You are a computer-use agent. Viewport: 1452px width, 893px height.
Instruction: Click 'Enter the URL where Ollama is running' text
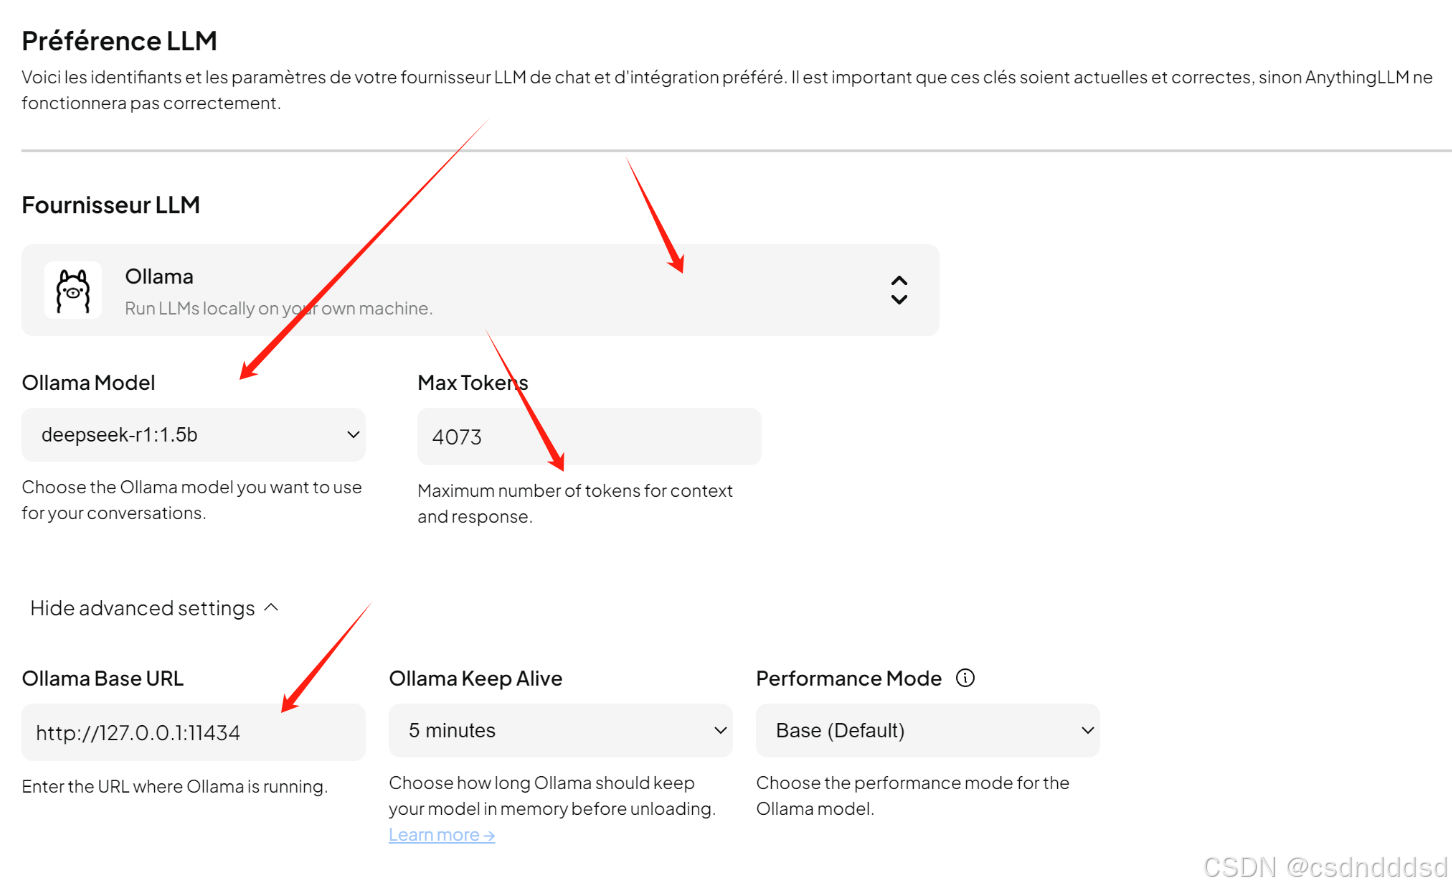[175, 787]
